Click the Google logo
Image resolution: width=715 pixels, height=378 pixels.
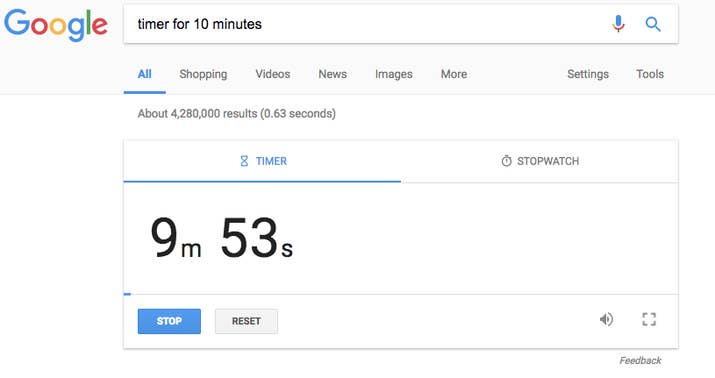[56, 25]
